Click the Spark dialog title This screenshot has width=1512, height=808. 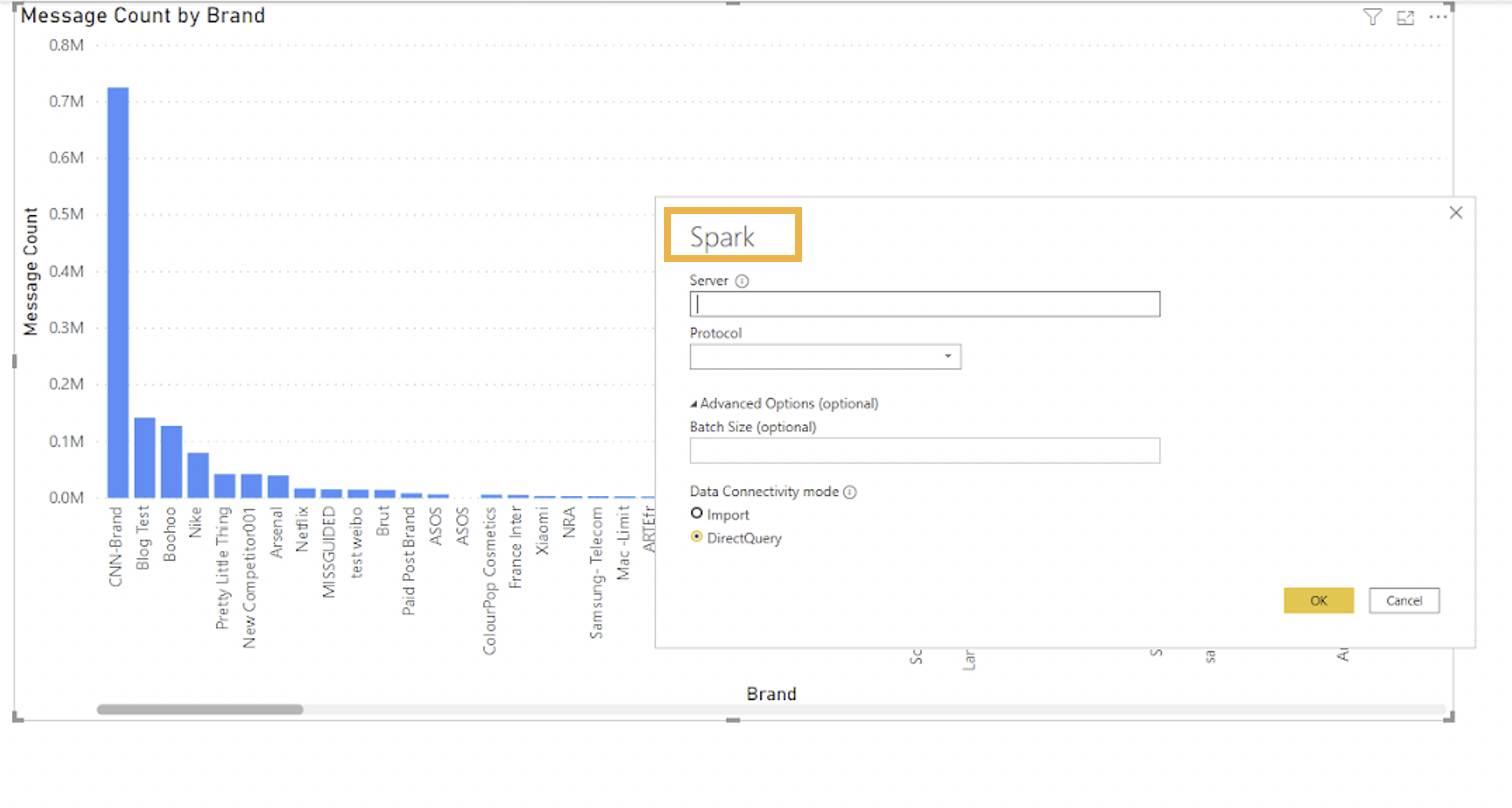(722, 237)
